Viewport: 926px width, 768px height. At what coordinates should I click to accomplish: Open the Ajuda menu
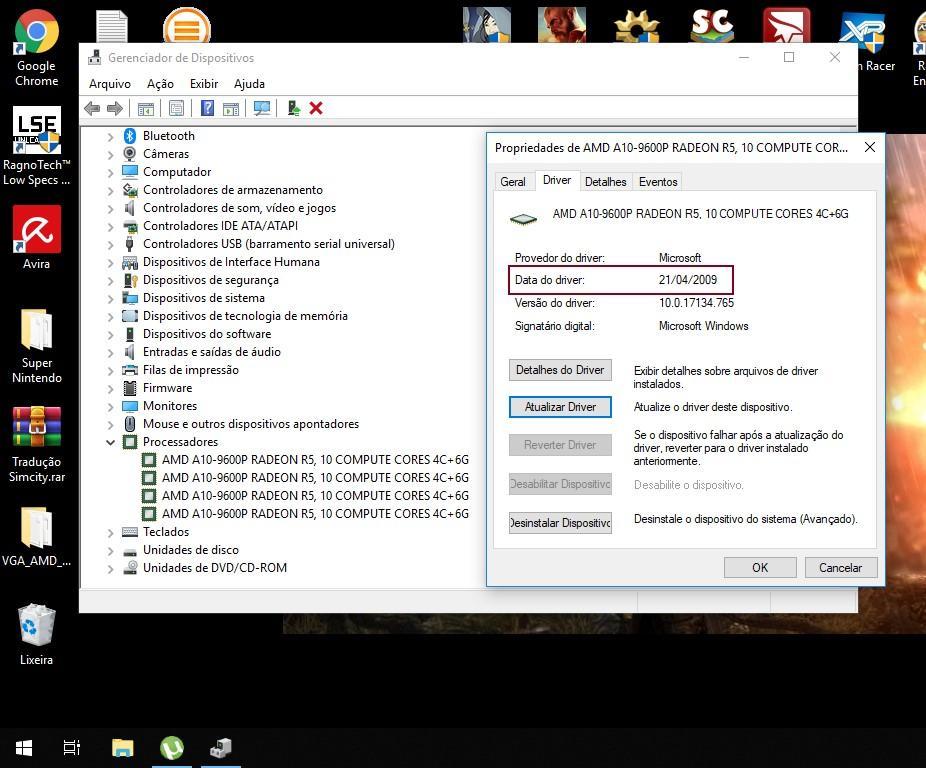(249, 84)
